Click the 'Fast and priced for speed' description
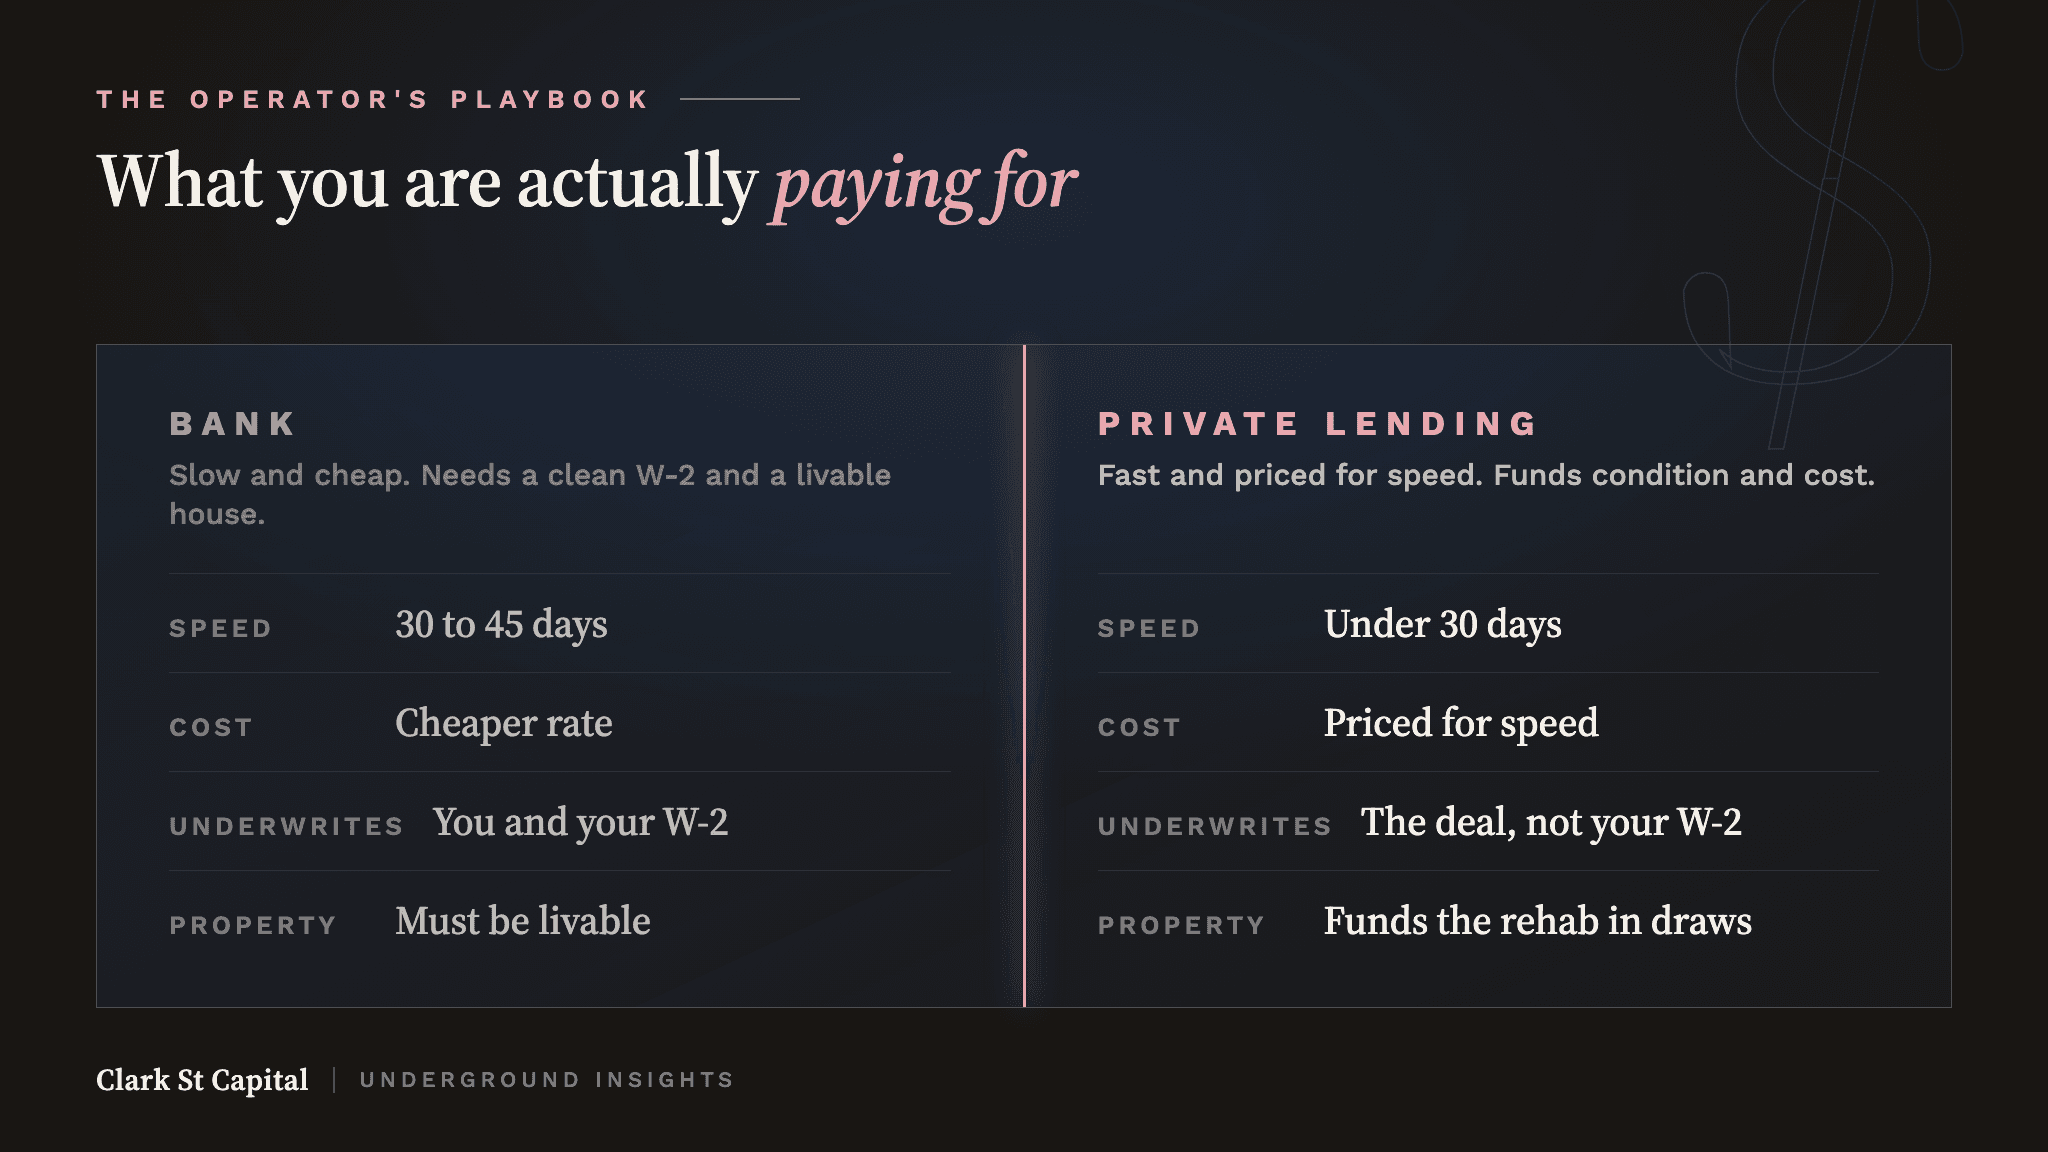This screenshot has height=1152, width=2048. click(x=1486, y=475)
